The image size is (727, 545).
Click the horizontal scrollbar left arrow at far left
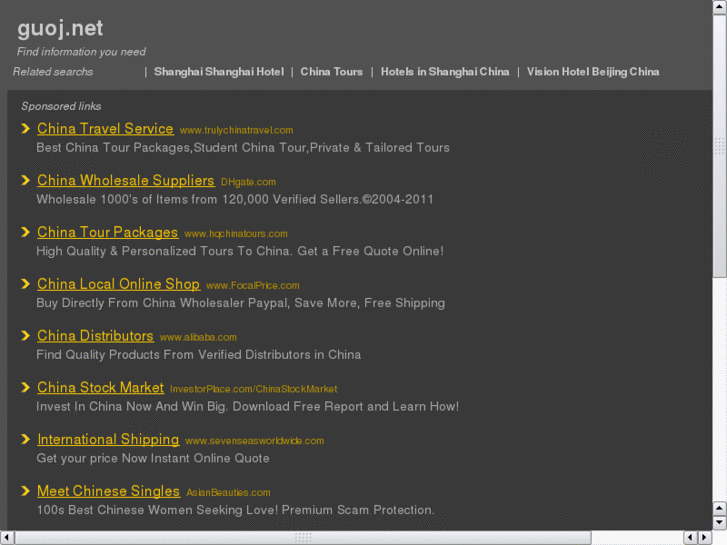click(7, 538)
